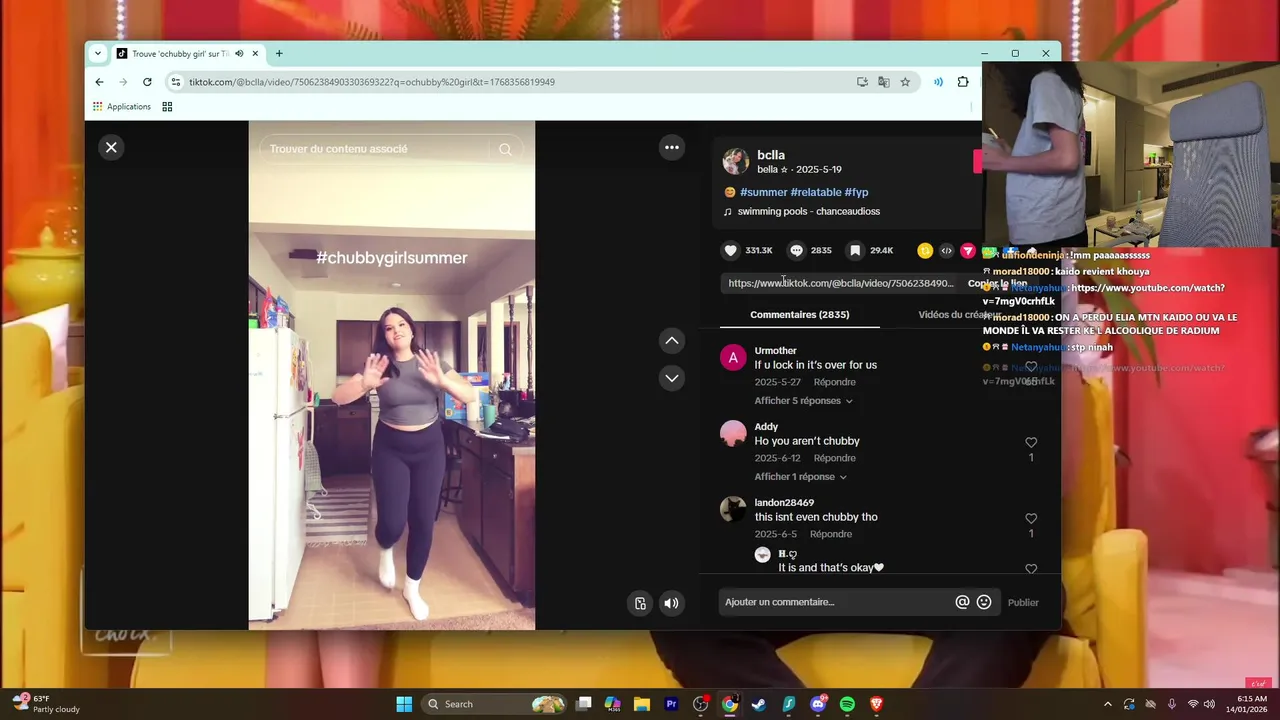Open comments via the speech bubble icon

(796, 250)
